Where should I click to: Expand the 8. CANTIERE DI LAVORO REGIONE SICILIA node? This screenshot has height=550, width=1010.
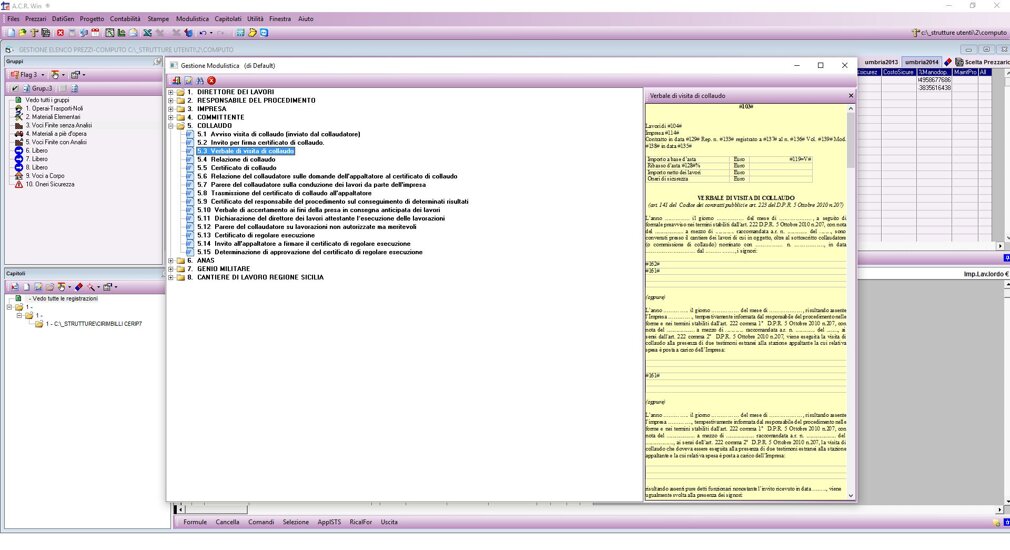[x=171, y=278]
